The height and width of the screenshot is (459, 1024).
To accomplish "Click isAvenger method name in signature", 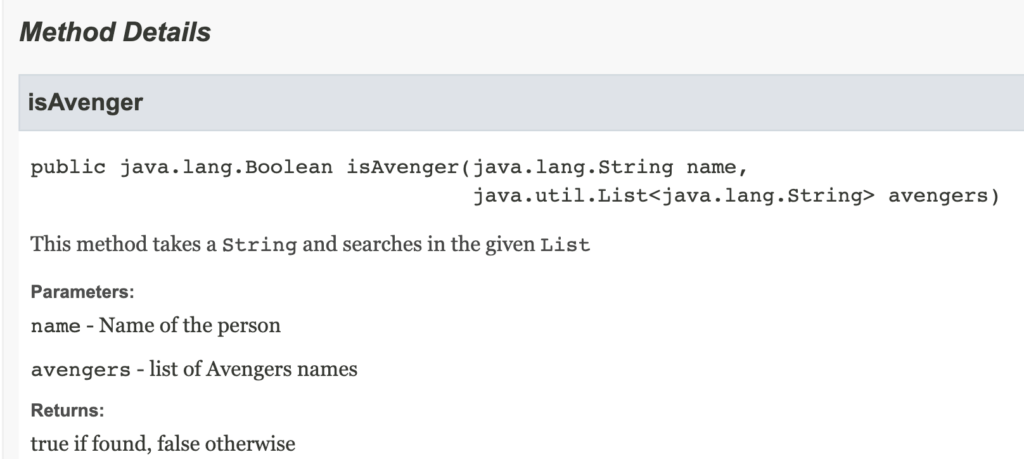I will click(404, 168).
